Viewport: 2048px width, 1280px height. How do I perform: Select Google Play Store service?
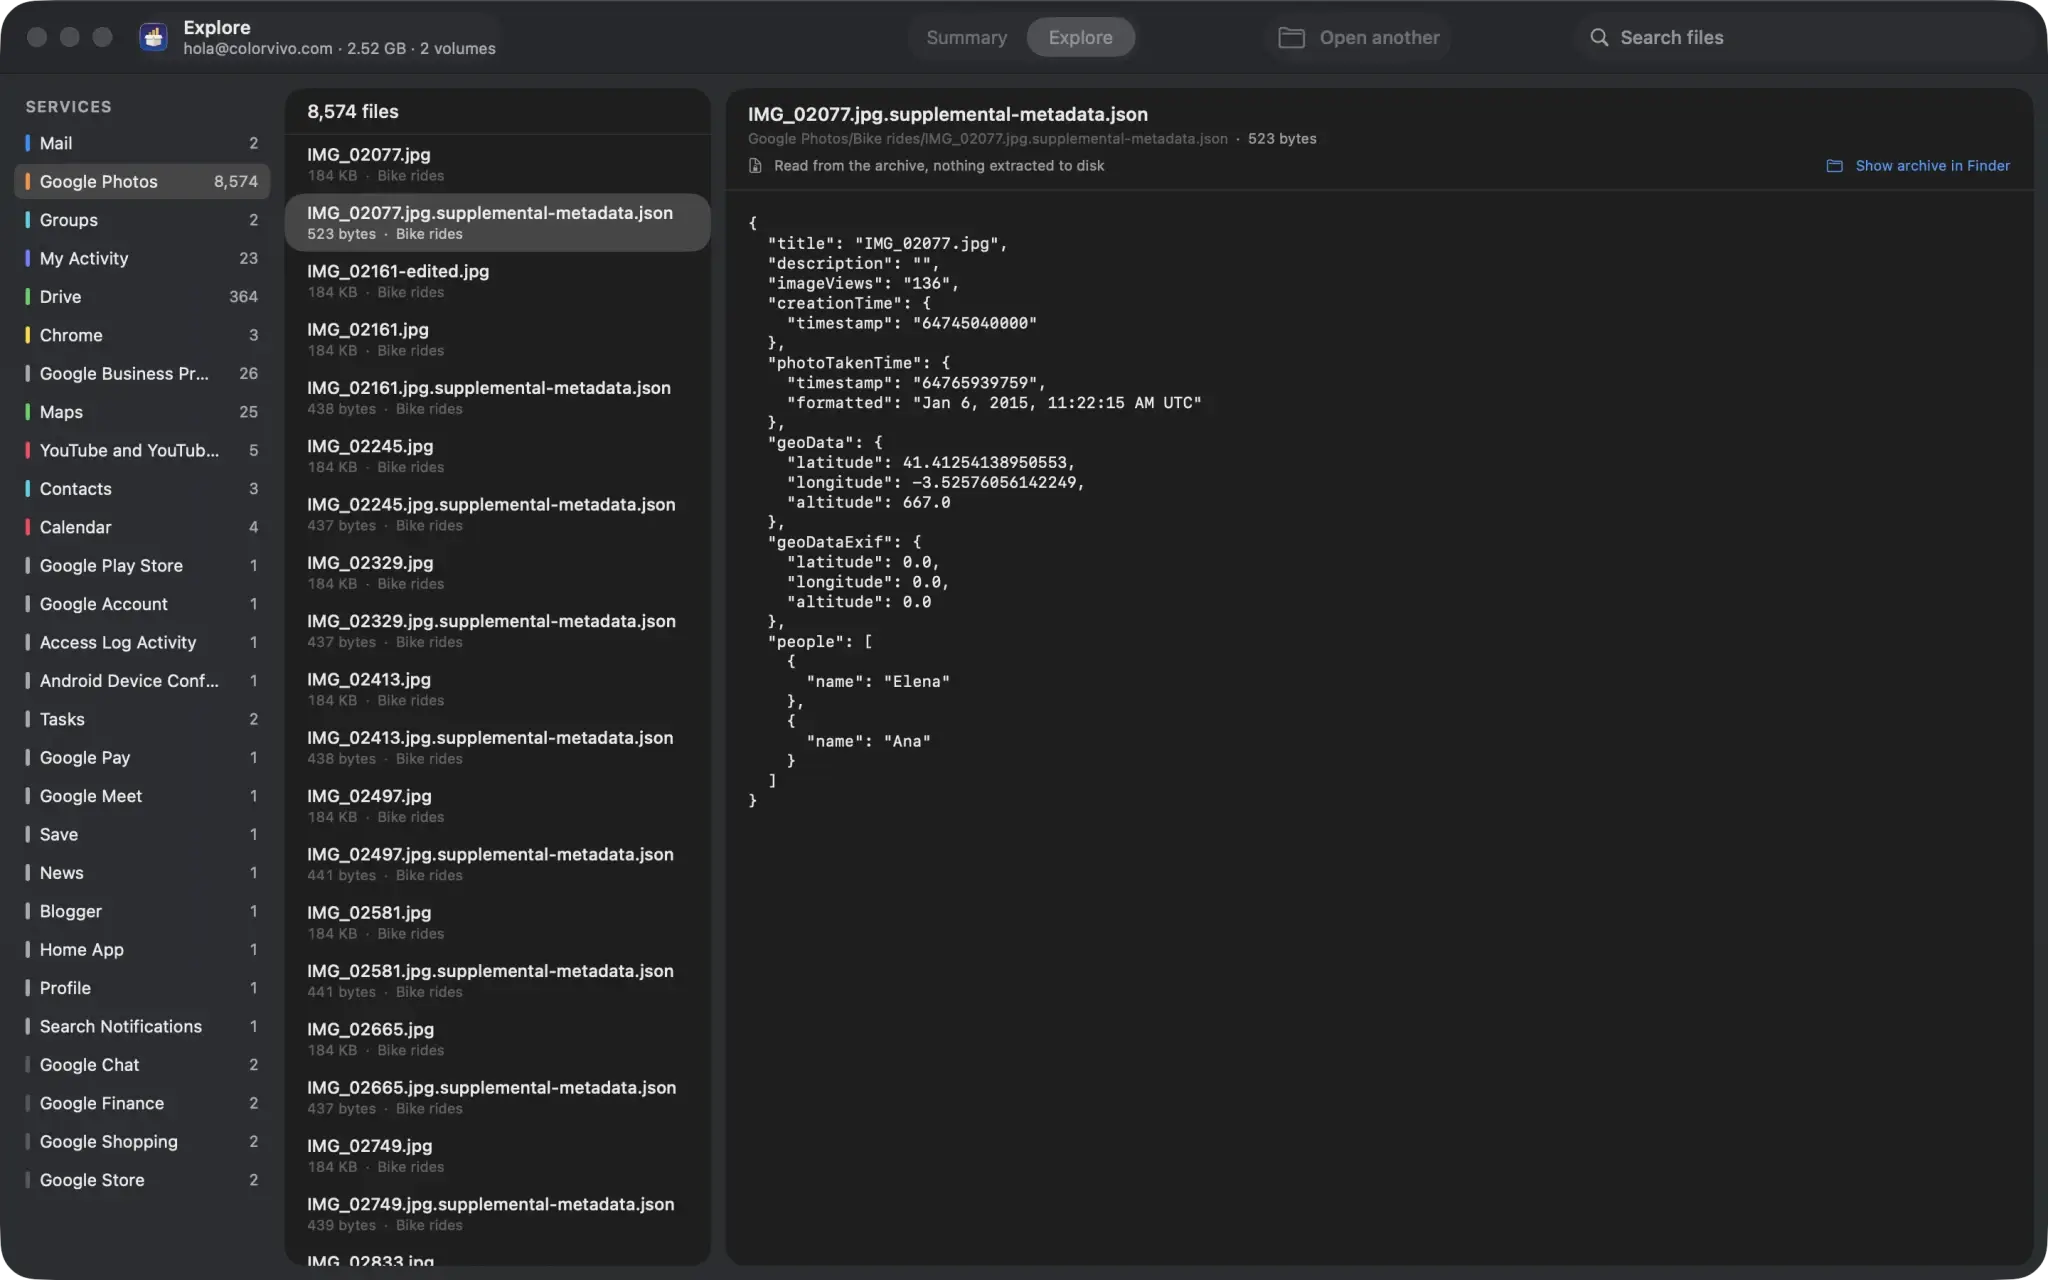click(x=142, y=566)
